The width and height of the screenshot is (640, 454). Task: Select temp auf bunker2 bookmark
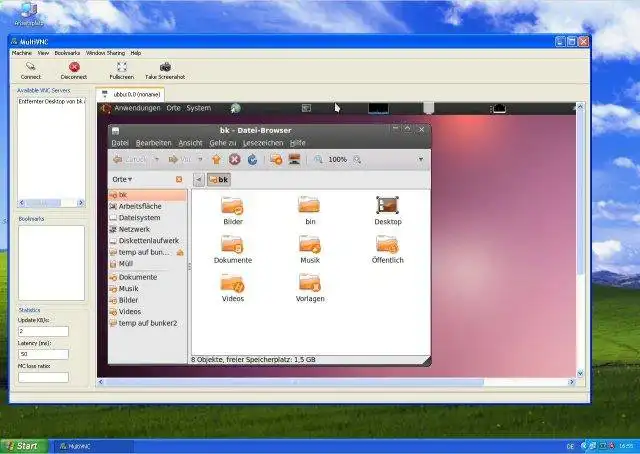pos(148,323)
